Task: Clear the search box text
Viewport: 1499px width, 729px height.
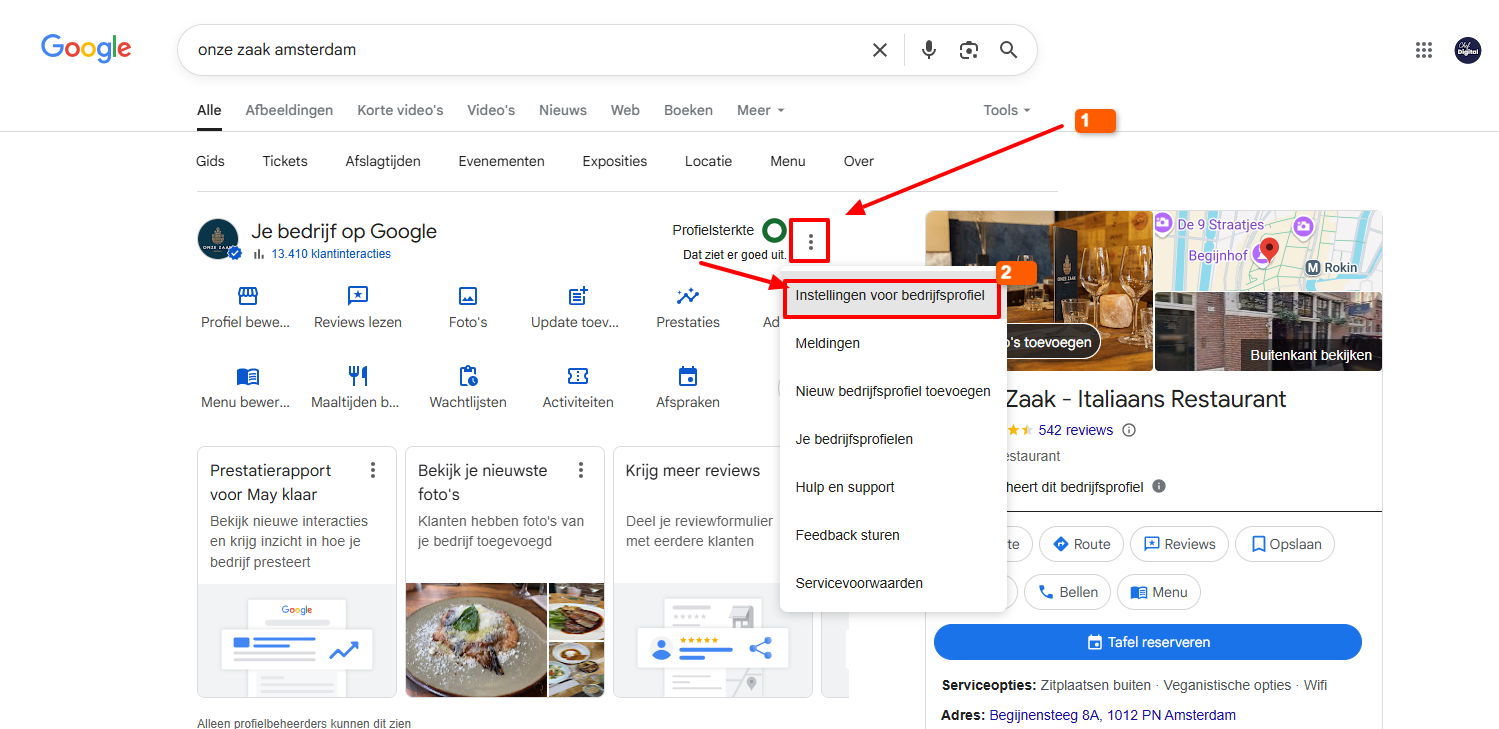Action: pyautogui.click(x=880, y=50)
